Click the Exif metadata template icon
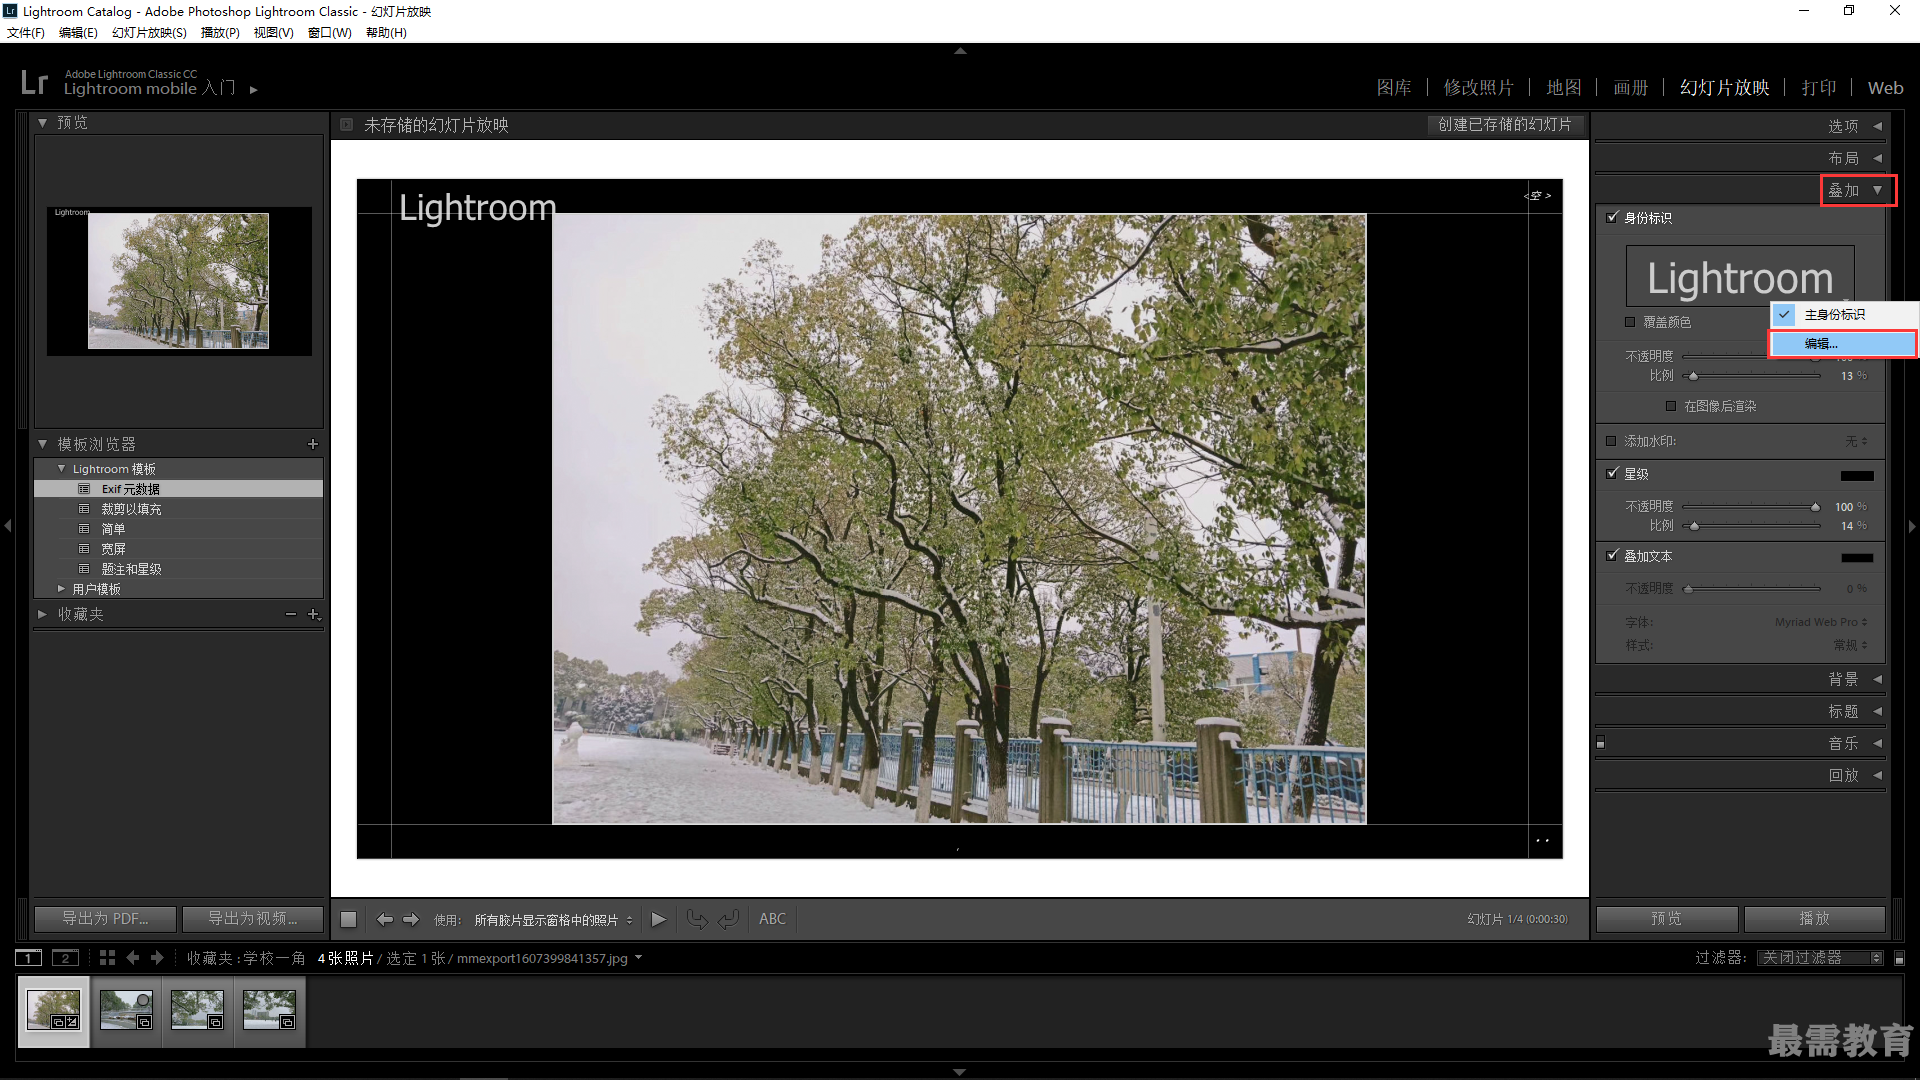Image resolution: width=1920 pixels, height=1080 pixels. [x=85, y=489]
